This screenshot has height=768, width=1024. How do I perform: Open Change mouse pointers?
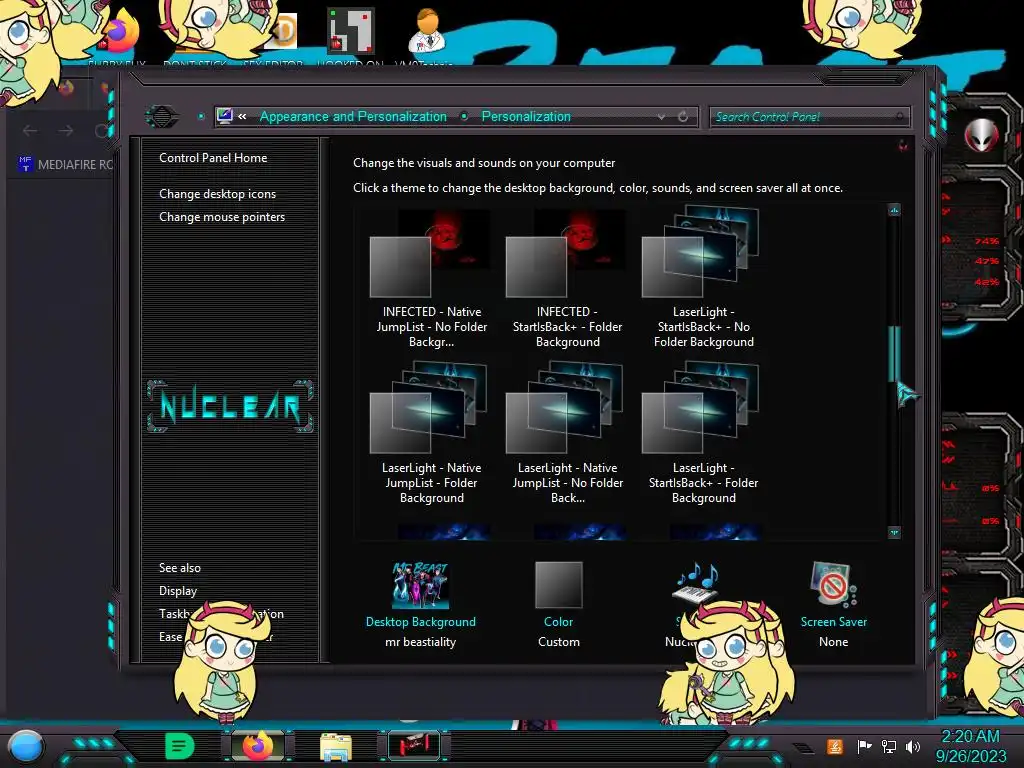(222, 217)
